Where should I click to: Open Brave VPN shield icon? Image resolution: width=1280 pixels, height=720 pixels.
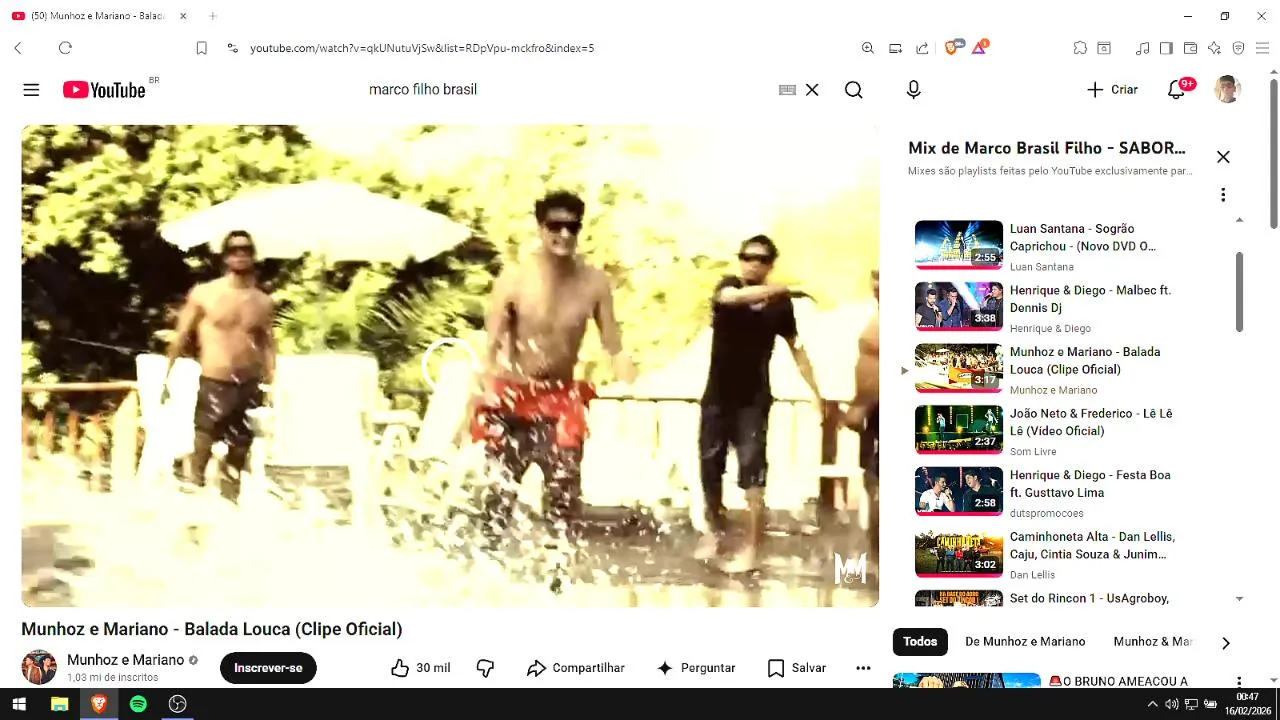(1238, 48)
